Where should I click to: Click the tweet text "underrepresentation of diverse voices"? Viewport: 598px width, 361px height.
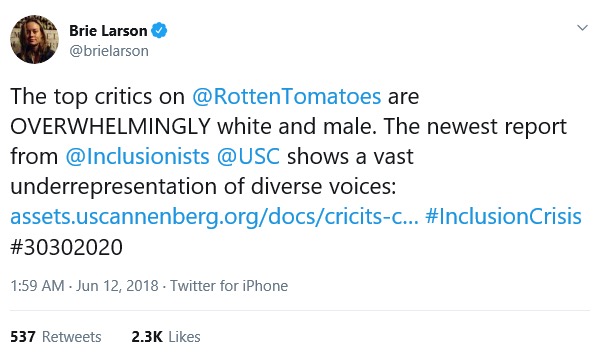click(201, 187)
